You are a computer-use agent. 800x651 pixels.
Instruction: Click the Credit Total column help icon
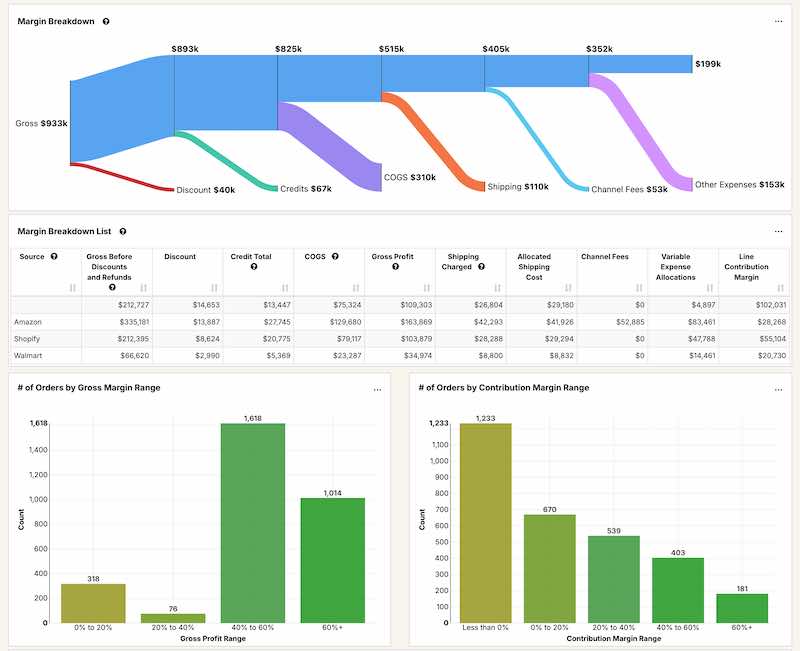[x=254, y=267]
